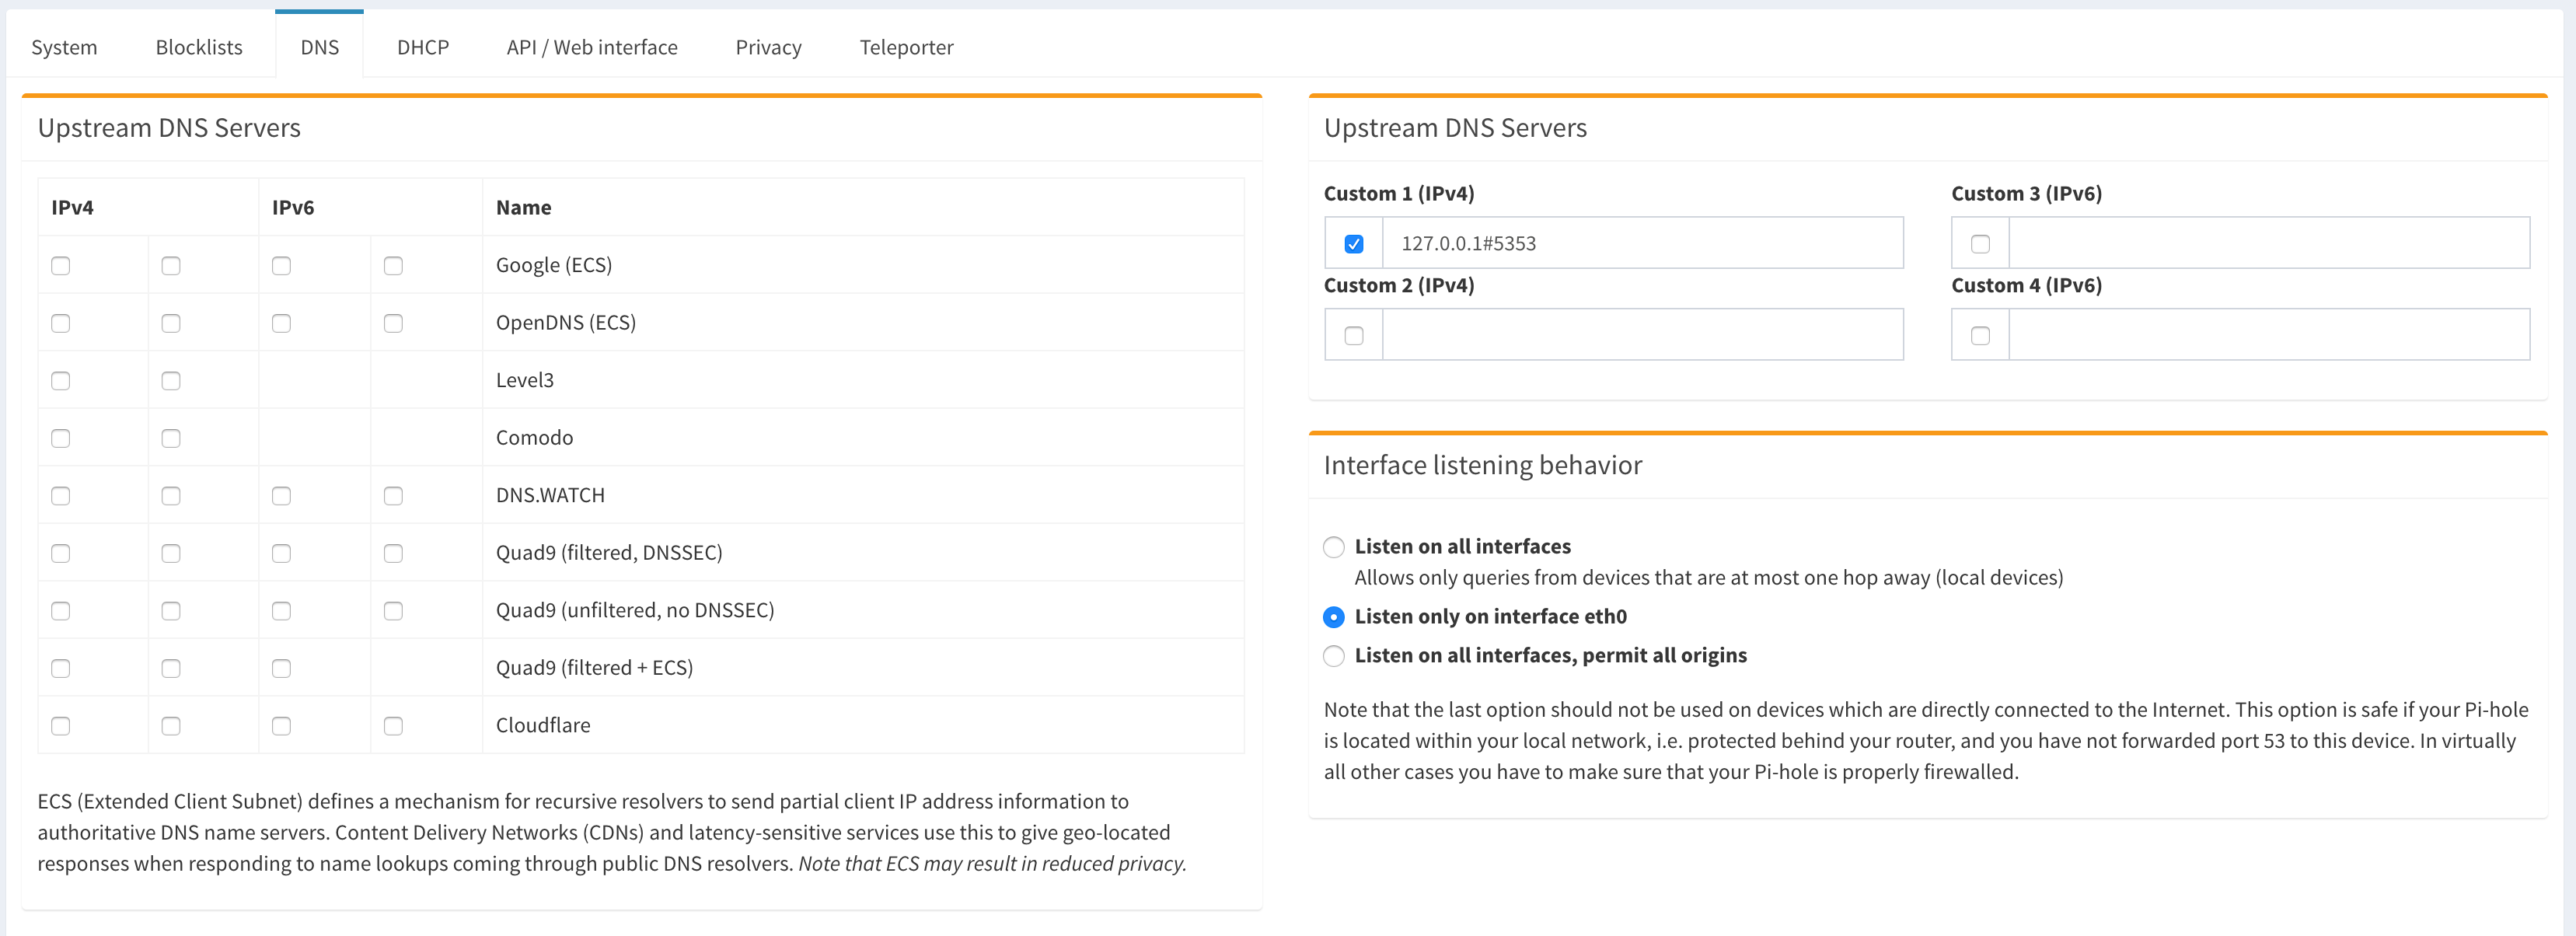Tick the Custom 4 (IPv6) checkbox
2576x936 pixels.
pyautogui.click(x=1980, y=336)
